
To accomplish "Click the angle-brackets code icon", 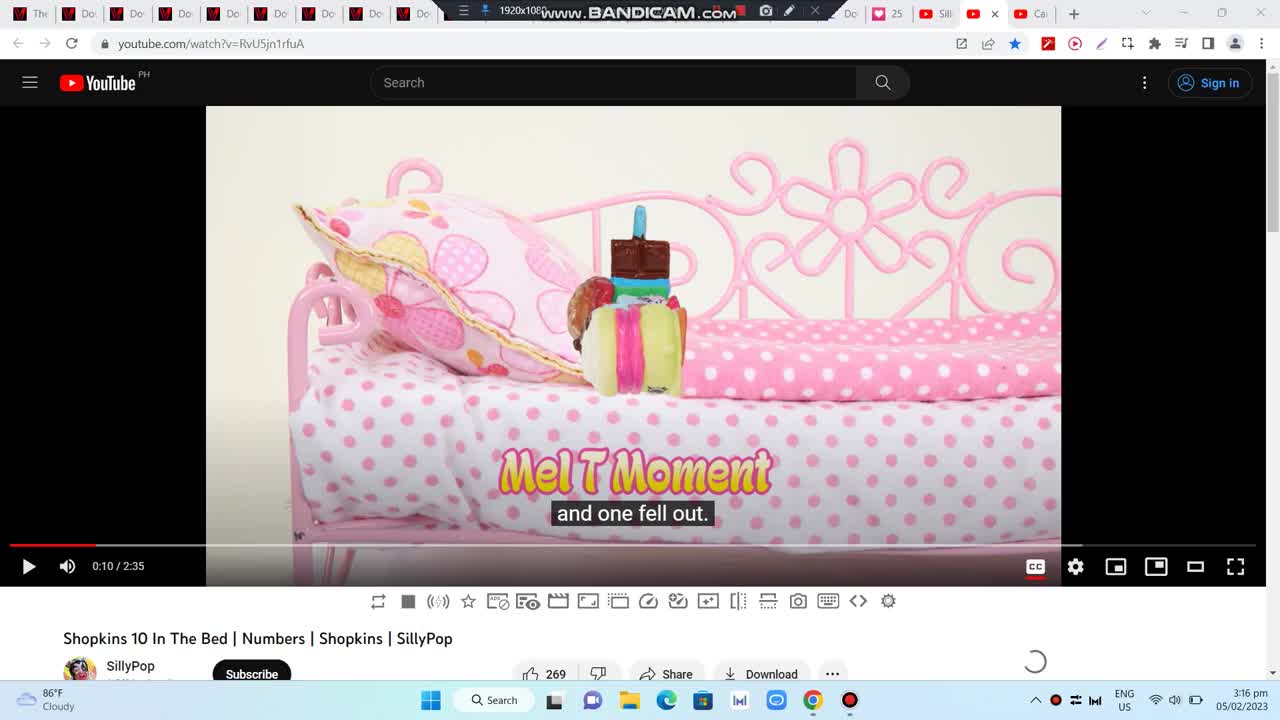I will 858,601.
